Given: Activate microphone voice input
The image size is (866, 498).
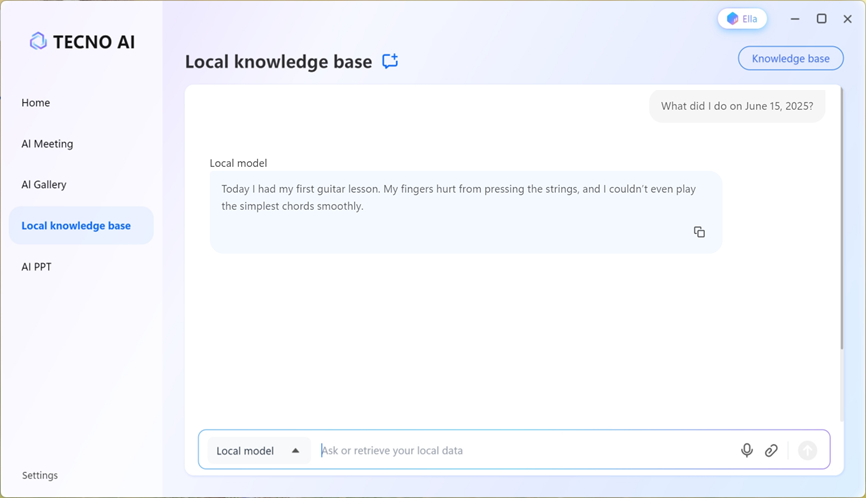Looking at the screenshot, I should 746,451.
